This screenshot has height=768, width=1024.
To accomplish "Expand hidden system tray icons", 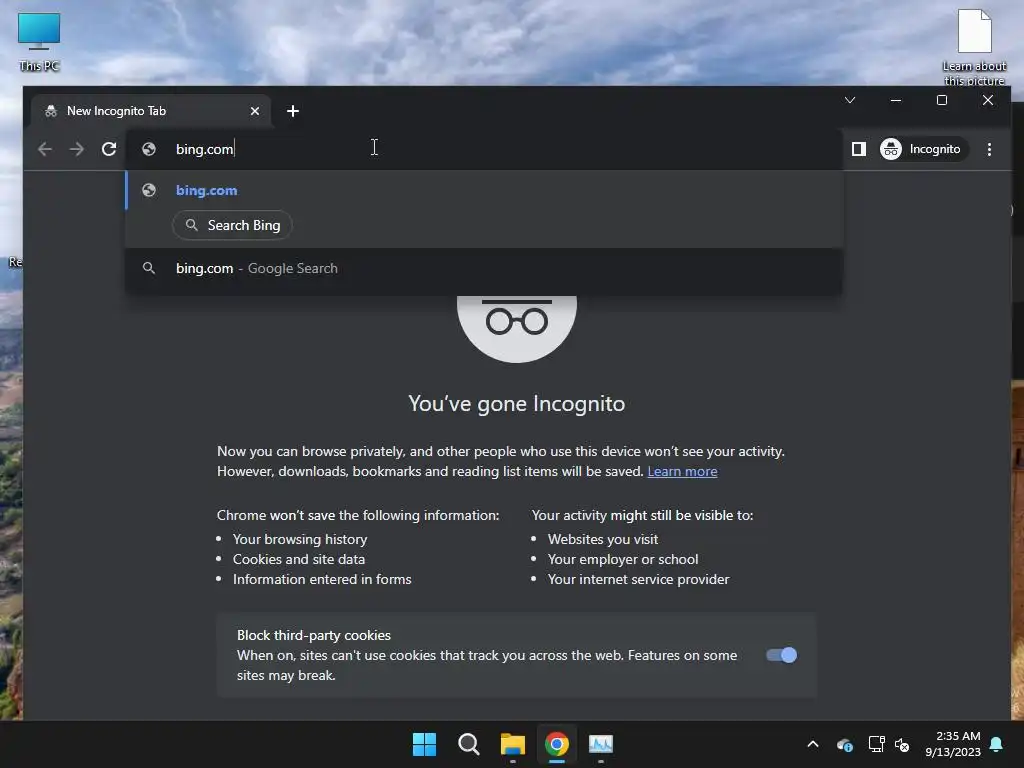I will pyautogui.click(x=813, y=744).
